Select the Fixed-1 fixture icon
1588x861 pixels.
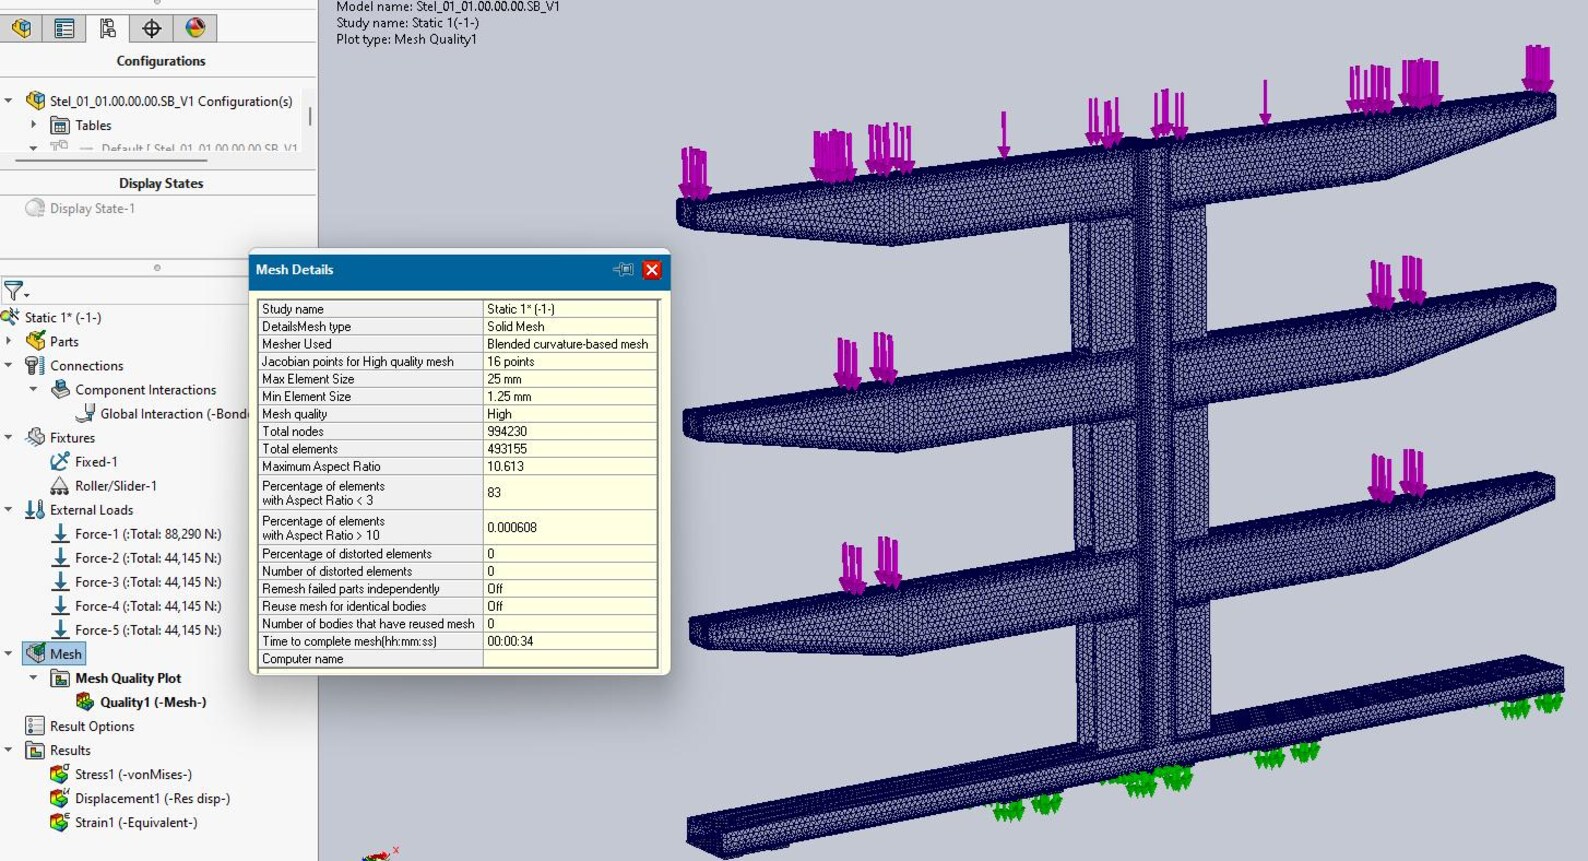coord(60,462)
